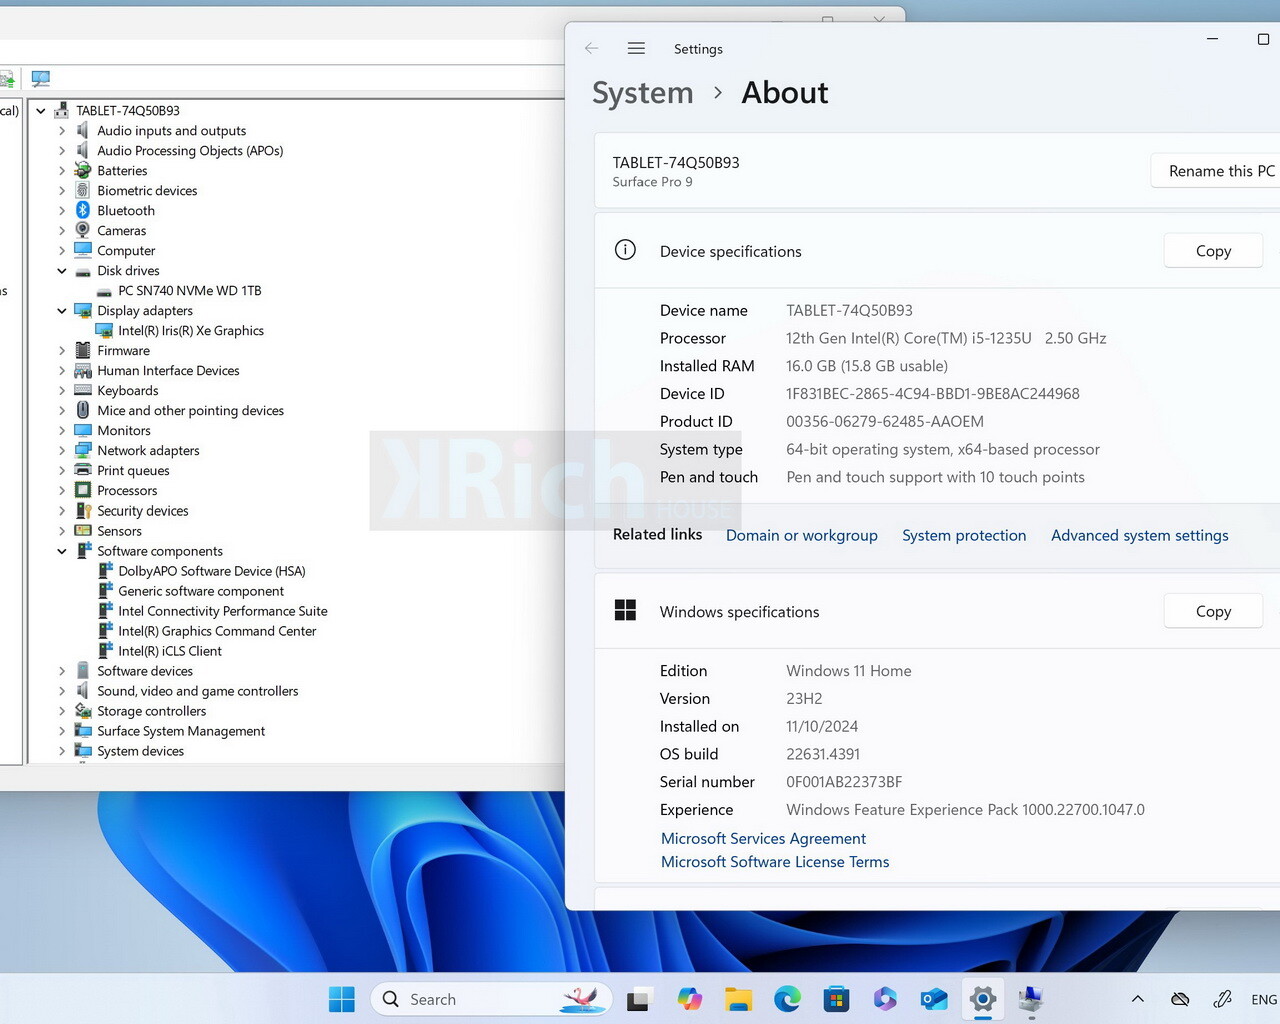This screenshot has width=1280, height=1024.
Task: Show hidden system tray icons chevron
Action: pos(1137,999)
